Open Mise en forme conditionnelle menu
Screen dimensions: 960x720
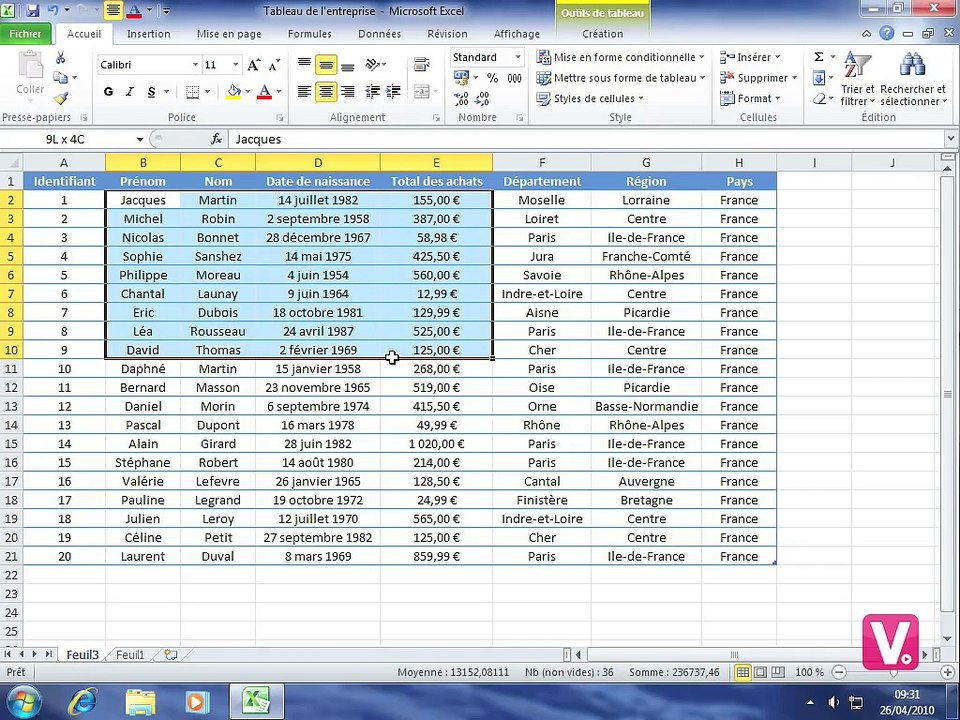(620, 57)
